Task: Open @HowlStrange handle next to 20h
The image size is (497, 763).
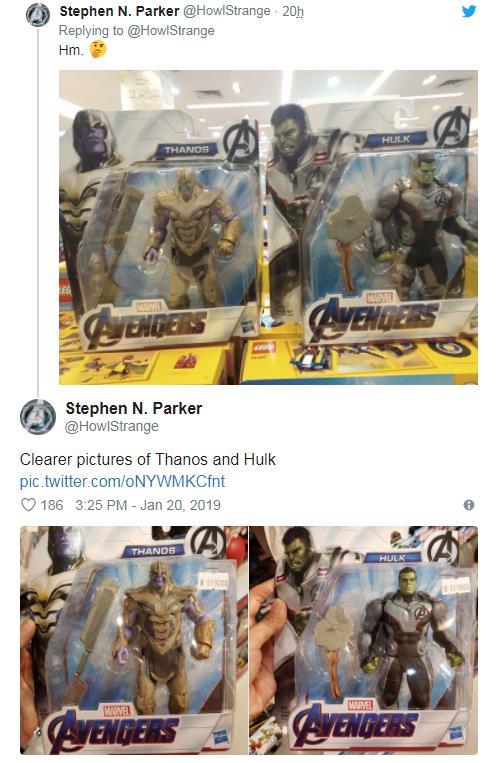Action: 226,11
